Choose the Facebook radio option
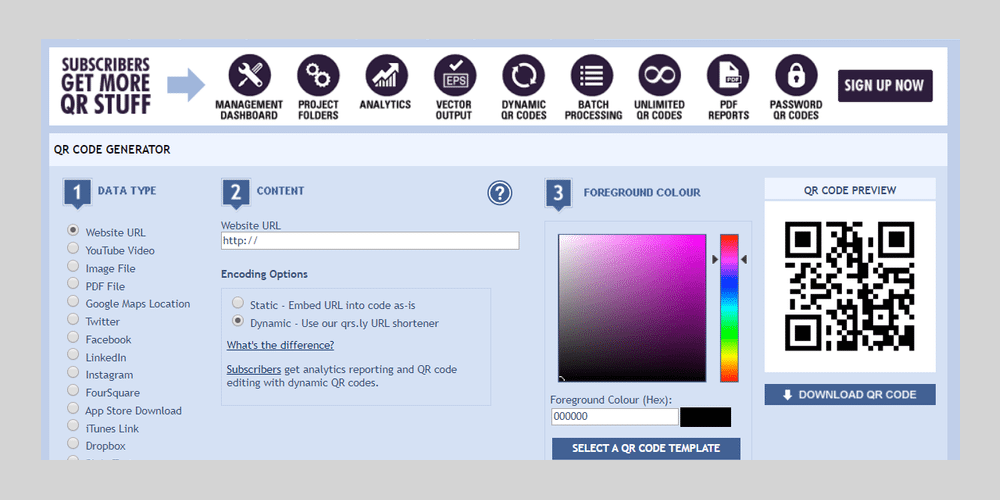The width and height of the screenshot is (1000, 500). click(x=73, y=337)
